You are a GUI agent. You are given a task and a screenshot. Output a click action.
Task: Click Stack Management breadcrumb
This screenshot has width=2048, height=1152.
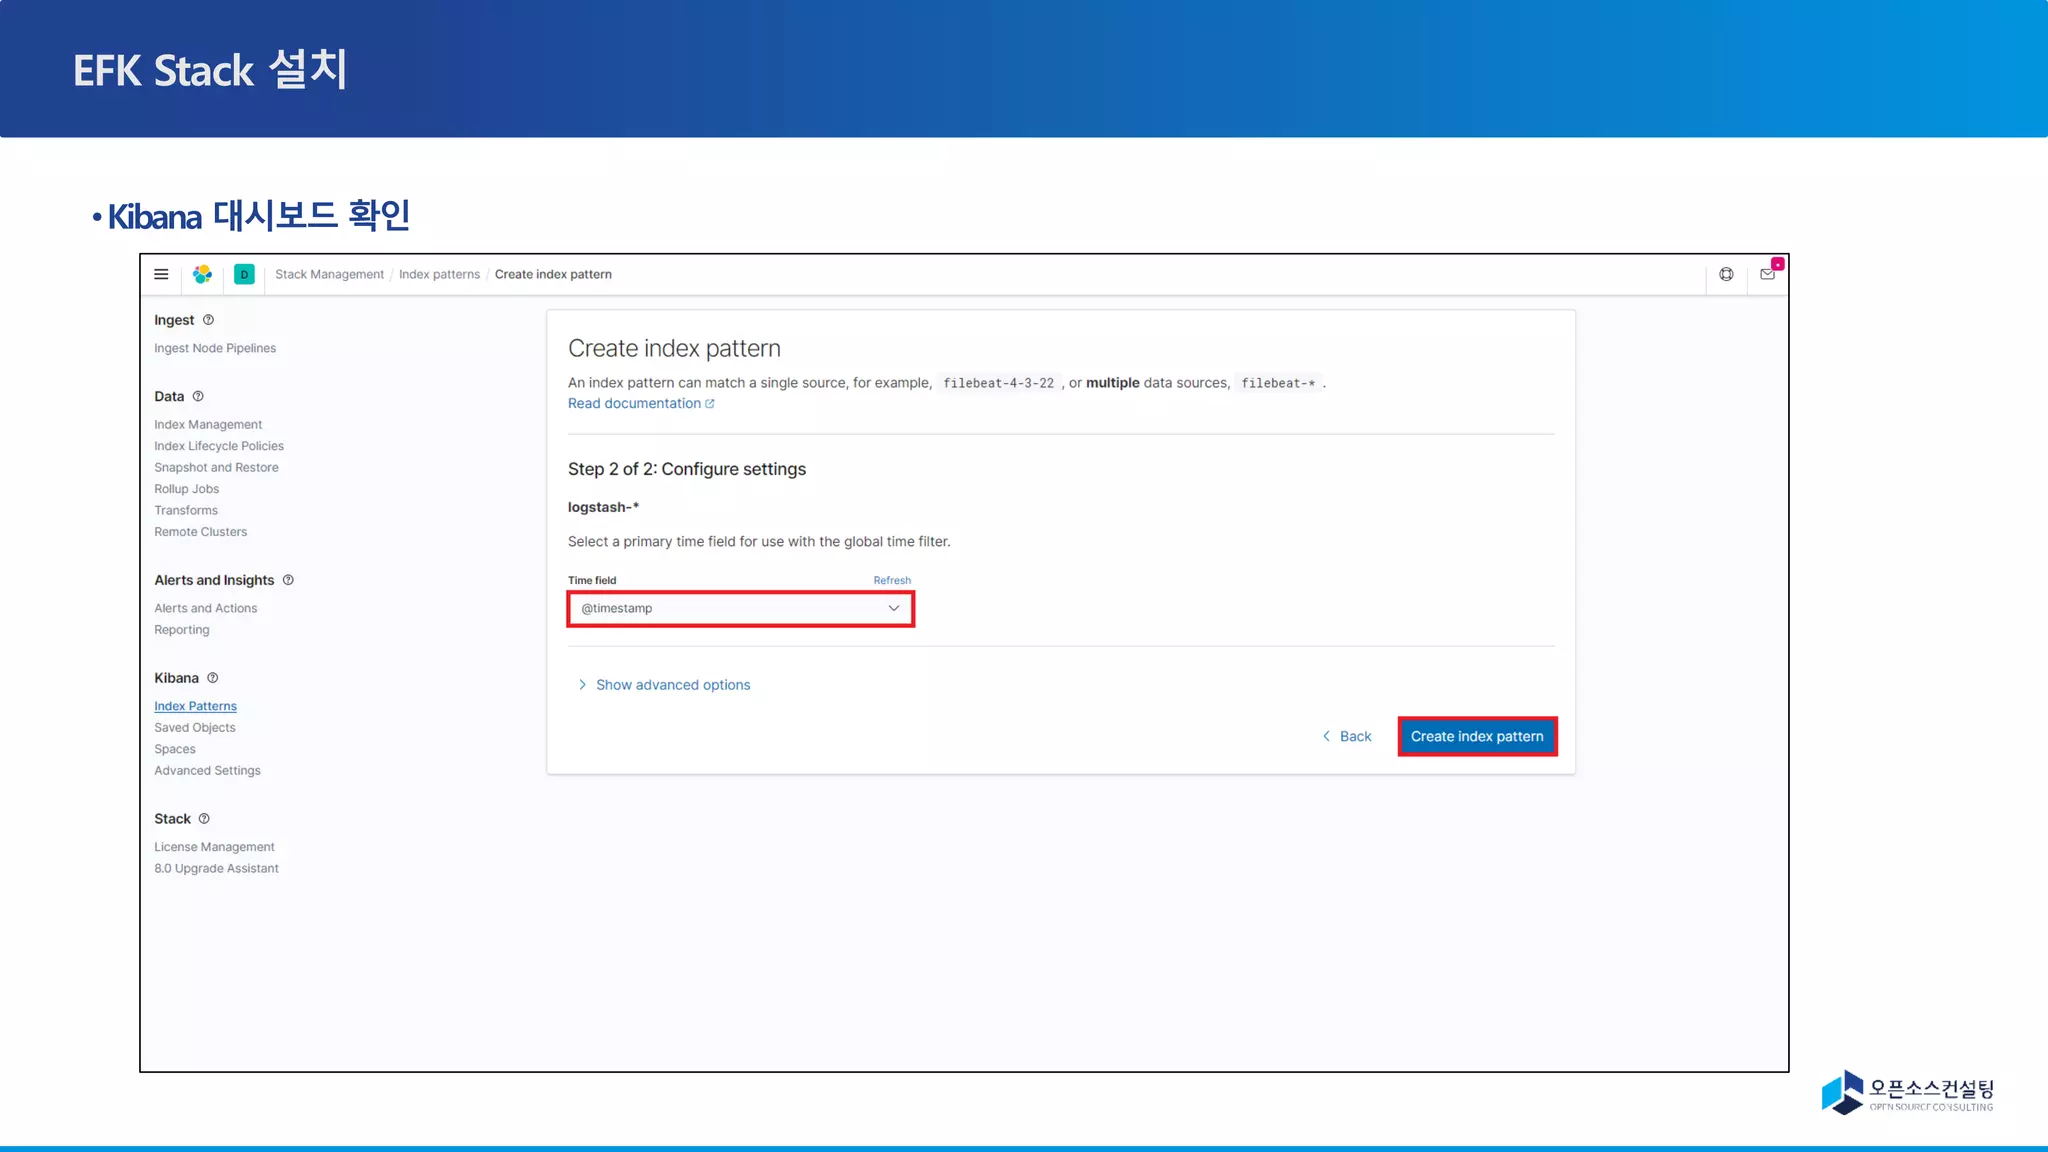point(329,274)
